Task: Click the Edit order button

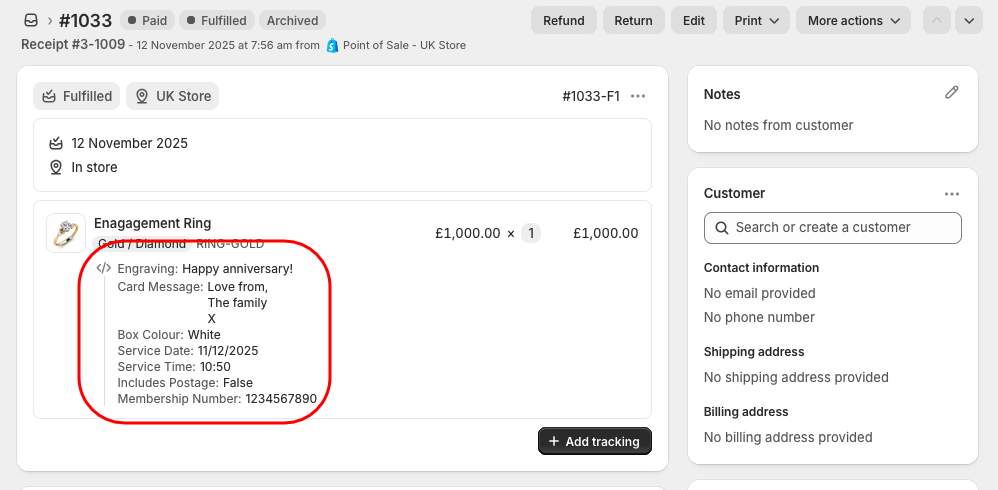Action: tap(693, 20)
